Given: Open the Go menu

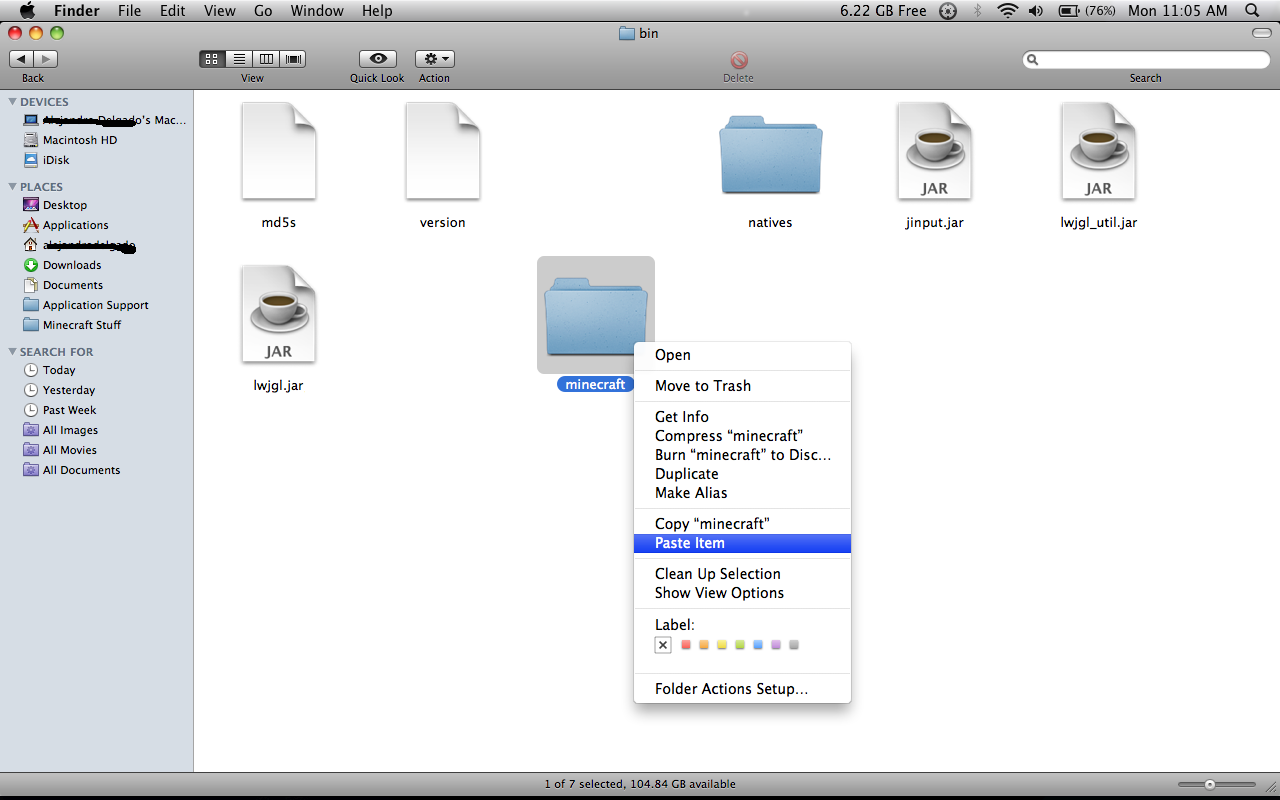Looking at the screenshot, I should pos(263,11).
